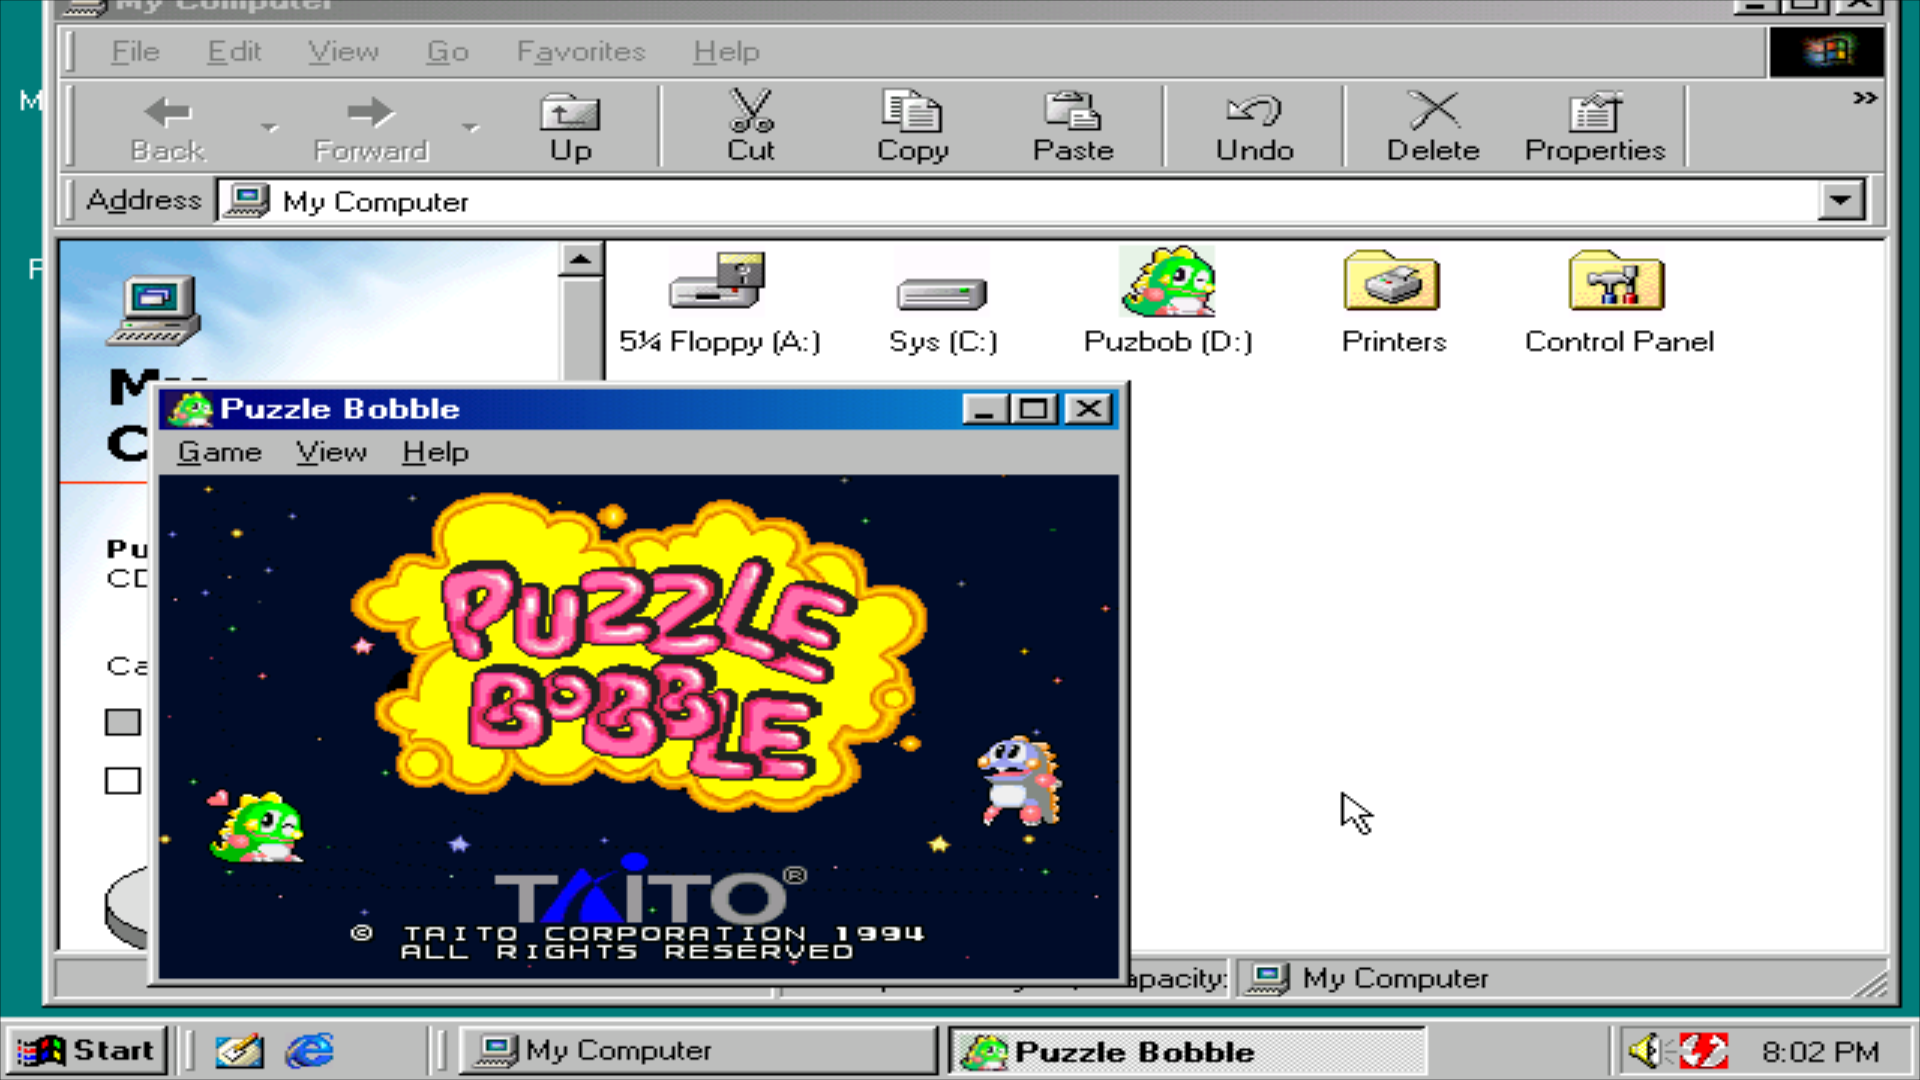Click the Edit menu in My Computer
This screenshot has height=1080, width=1920.
pyautogui.click(x=233, y=50)
